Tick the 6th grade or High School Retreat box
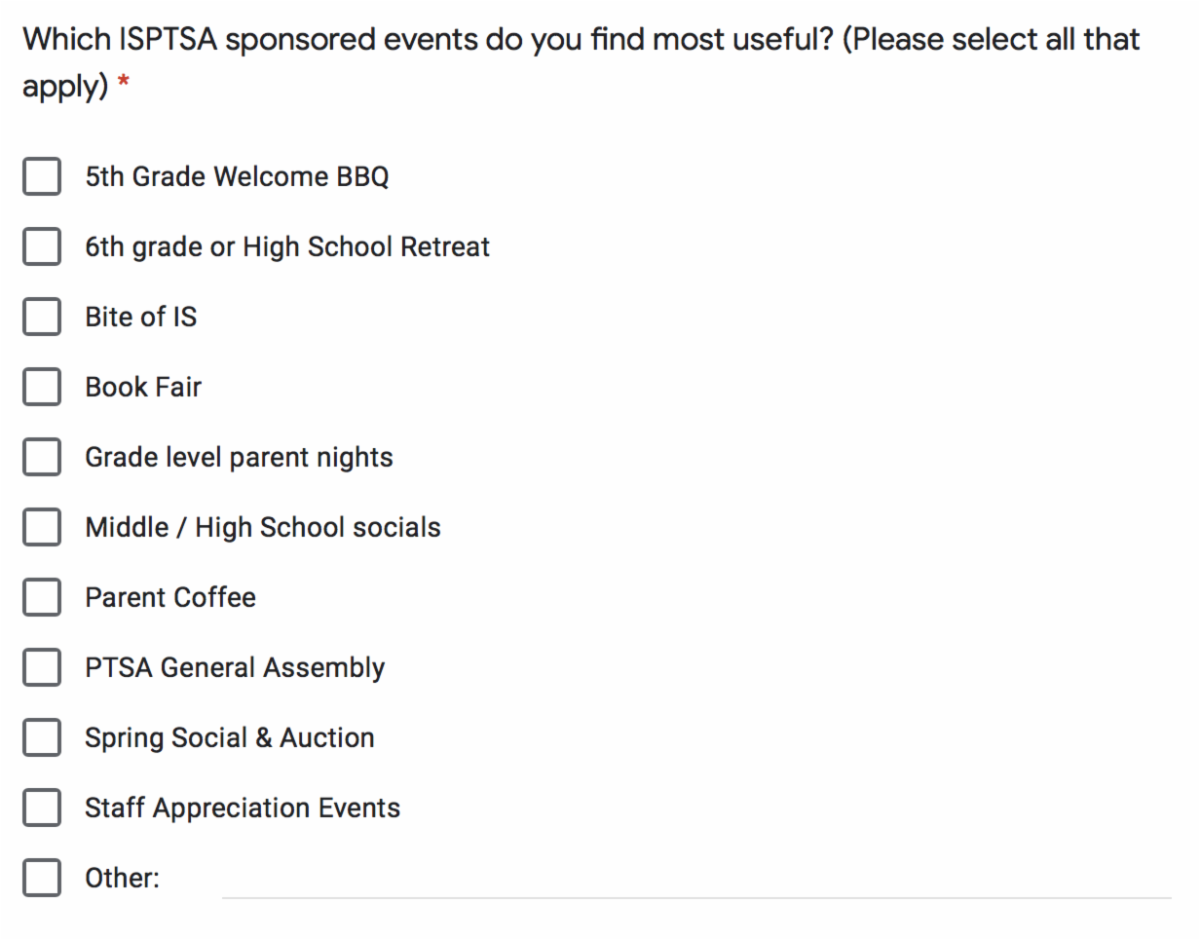Image resolution: width=1200 pixels, height=940 pixels. coord(41,248)
